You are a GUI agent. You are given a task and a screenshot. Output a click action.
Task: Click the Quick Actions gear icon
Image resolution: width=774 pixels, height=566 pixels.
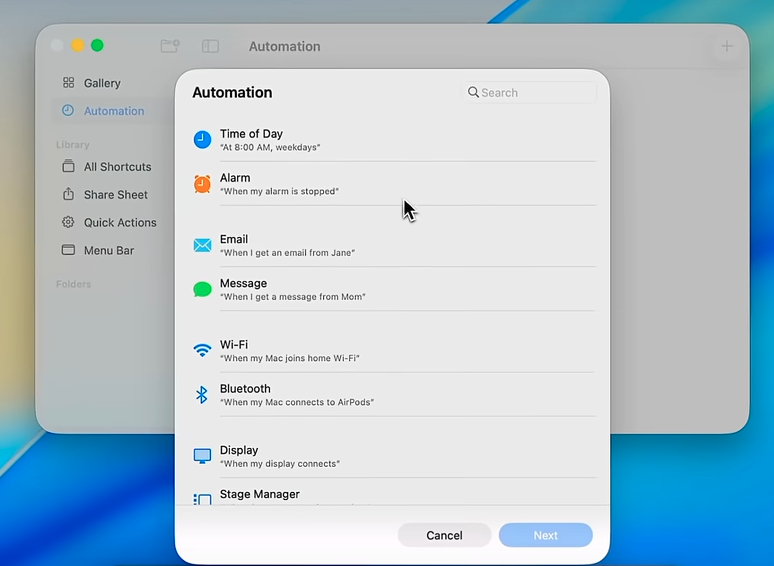click(x=68, y=222)
